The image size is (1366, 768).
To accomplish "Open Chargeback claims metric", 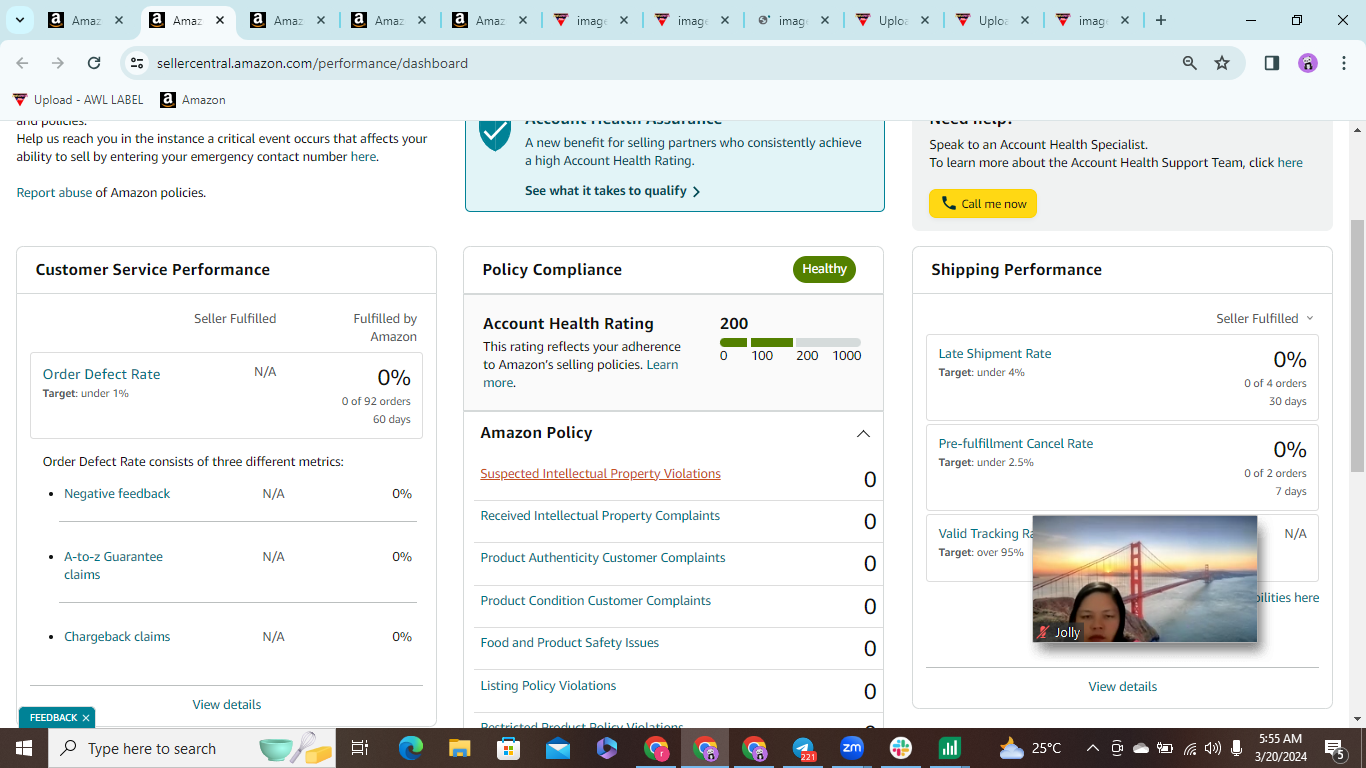I will click(117, 636).
